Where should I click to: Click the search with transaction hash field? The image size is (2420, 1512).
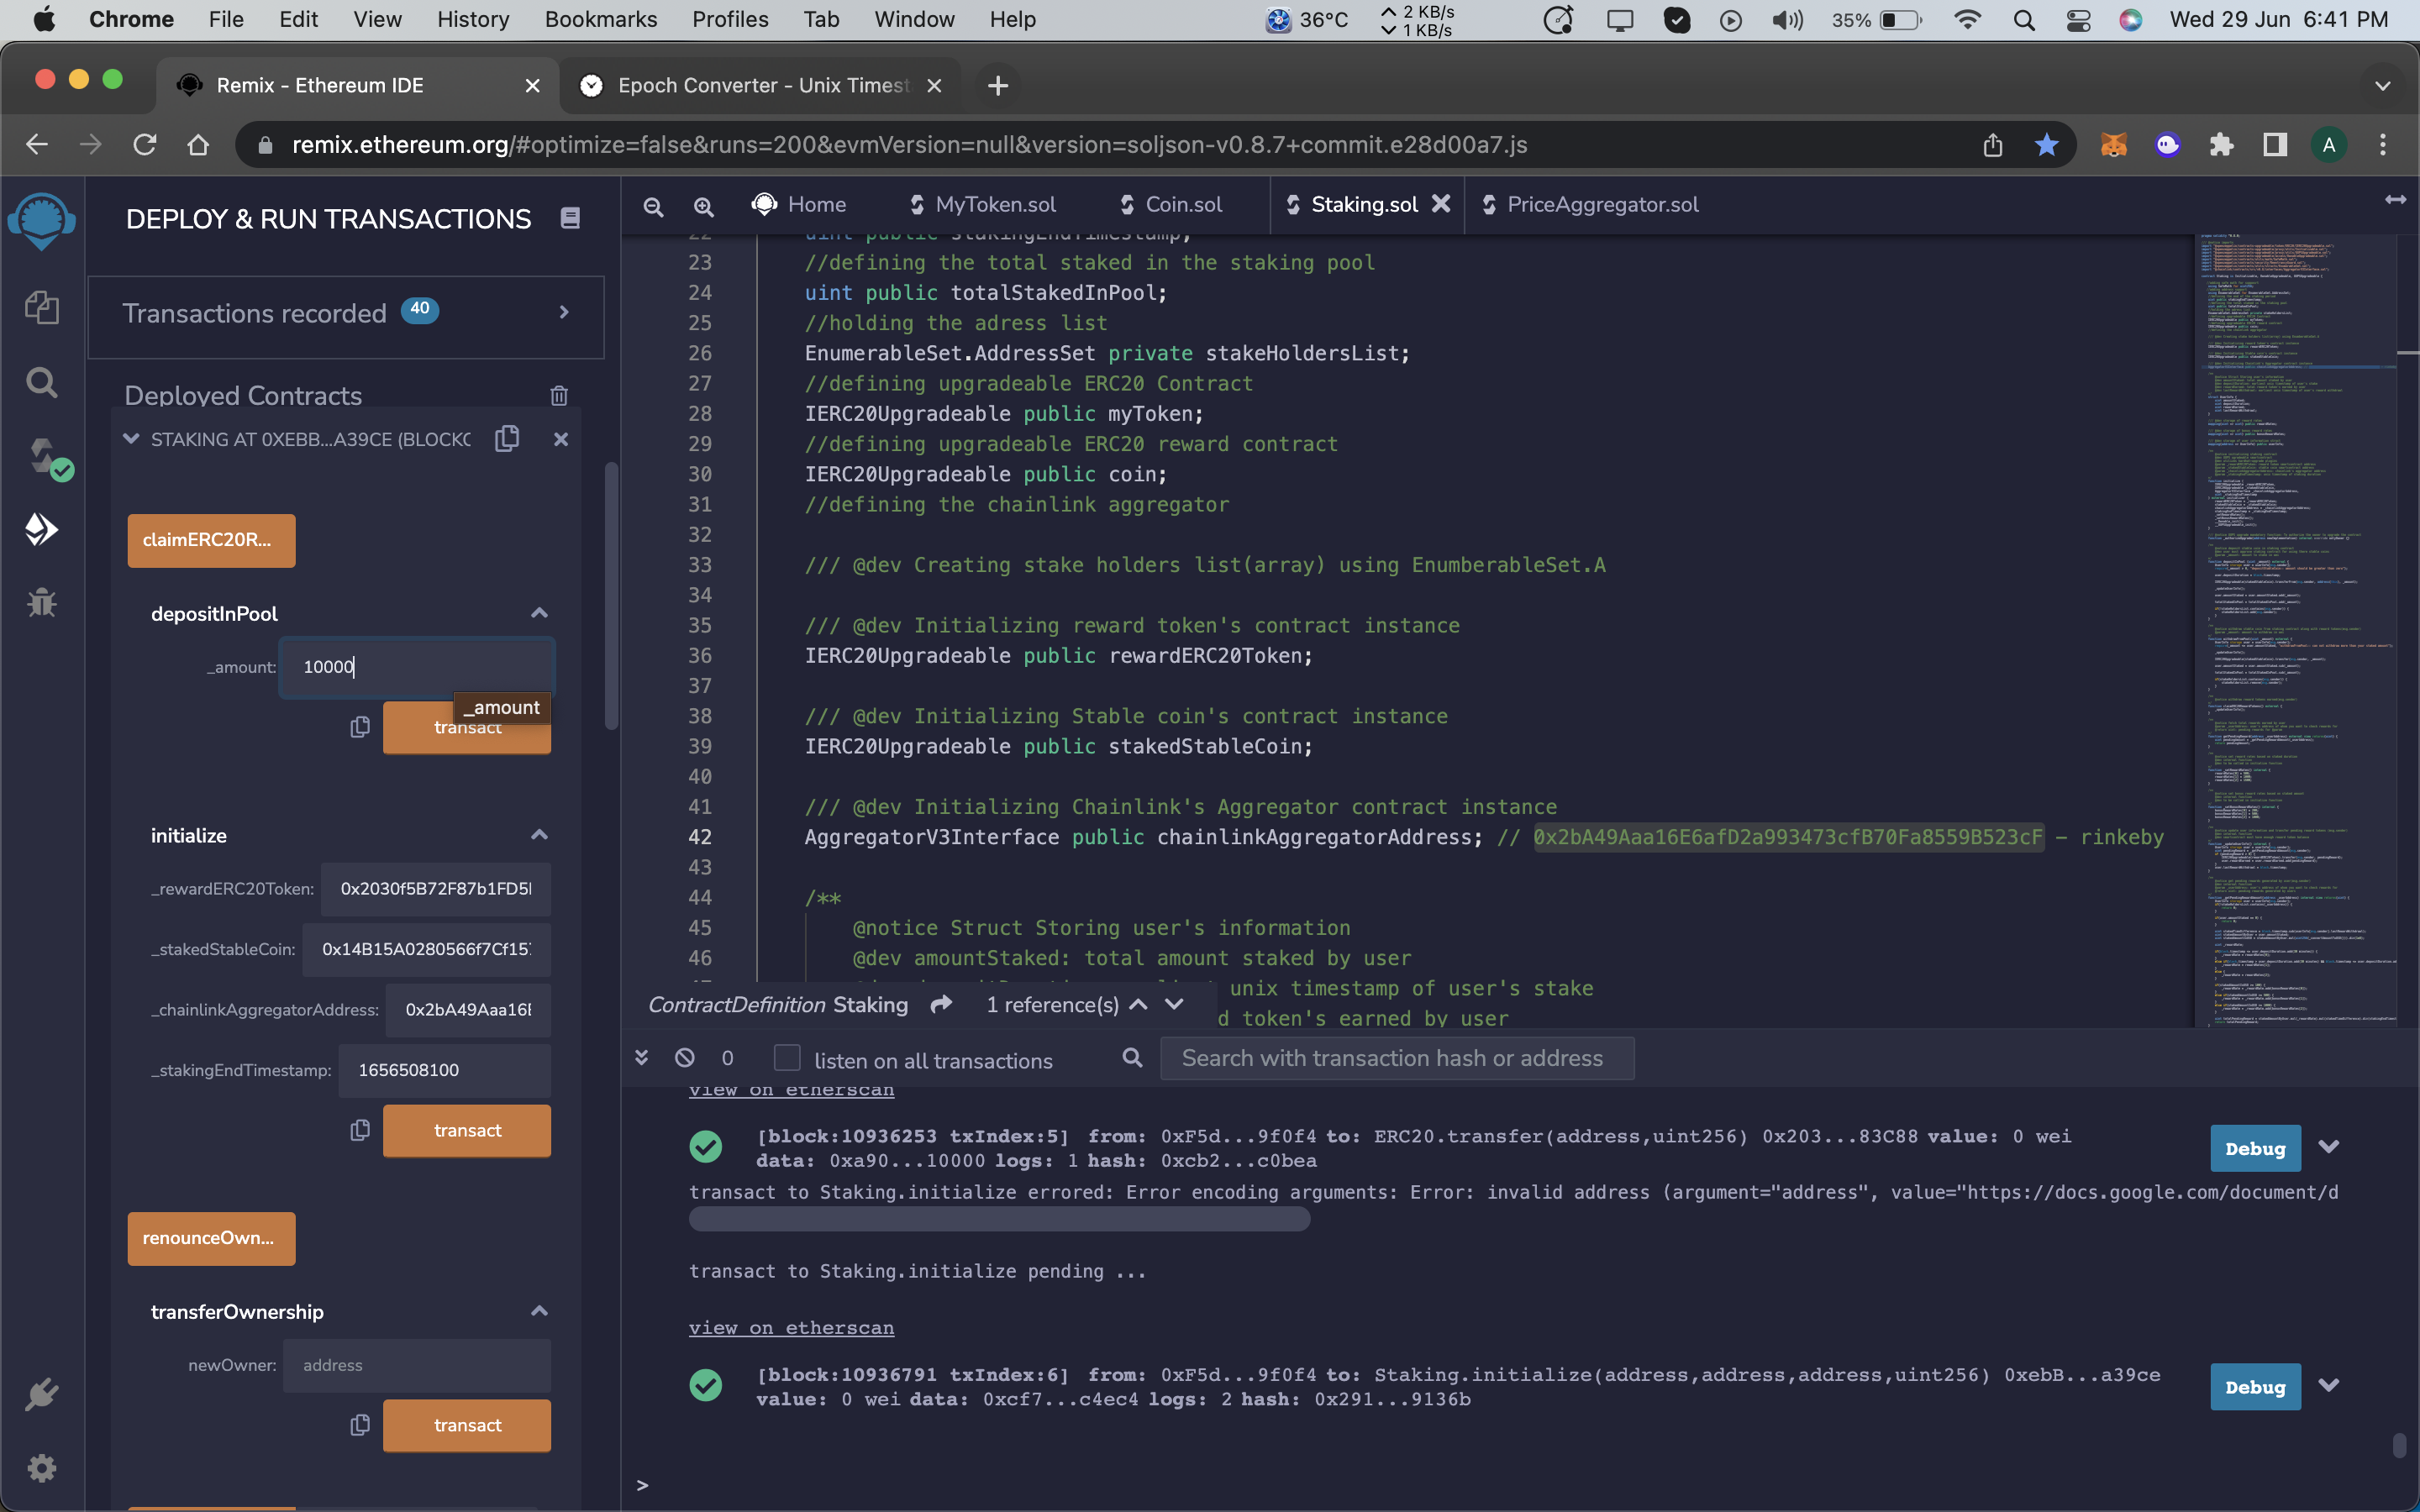[x=1396, y=1058]
